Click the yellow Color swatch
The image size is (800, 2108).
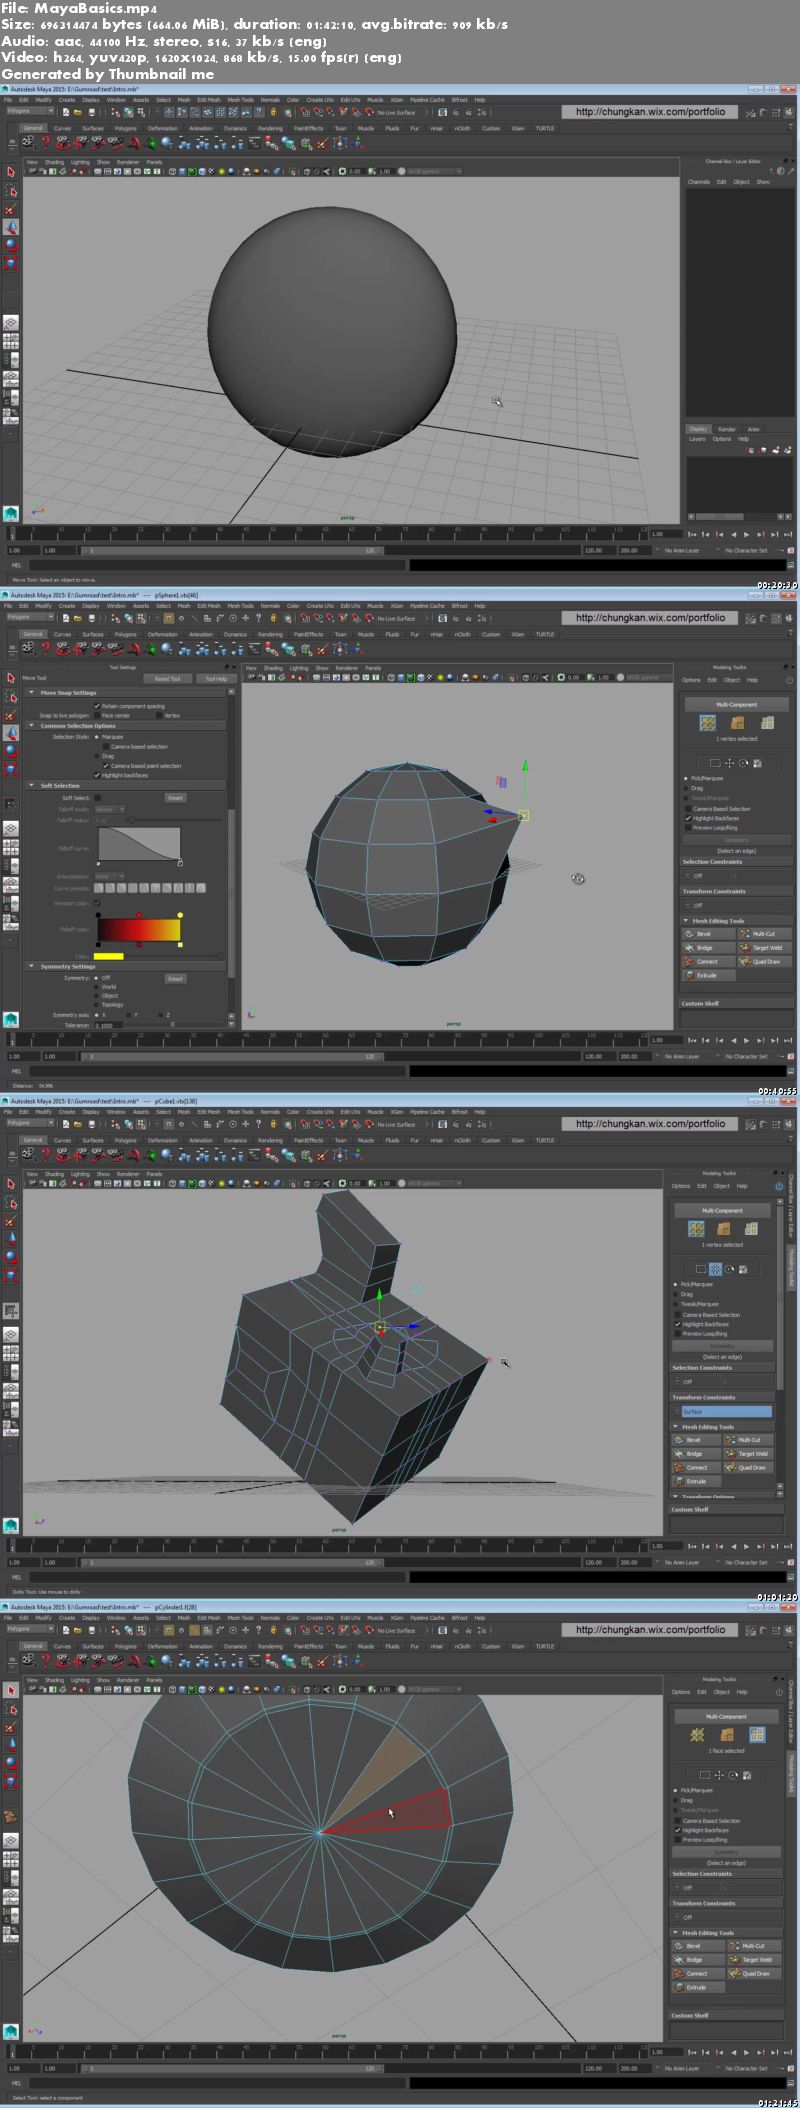click(108, 956)
